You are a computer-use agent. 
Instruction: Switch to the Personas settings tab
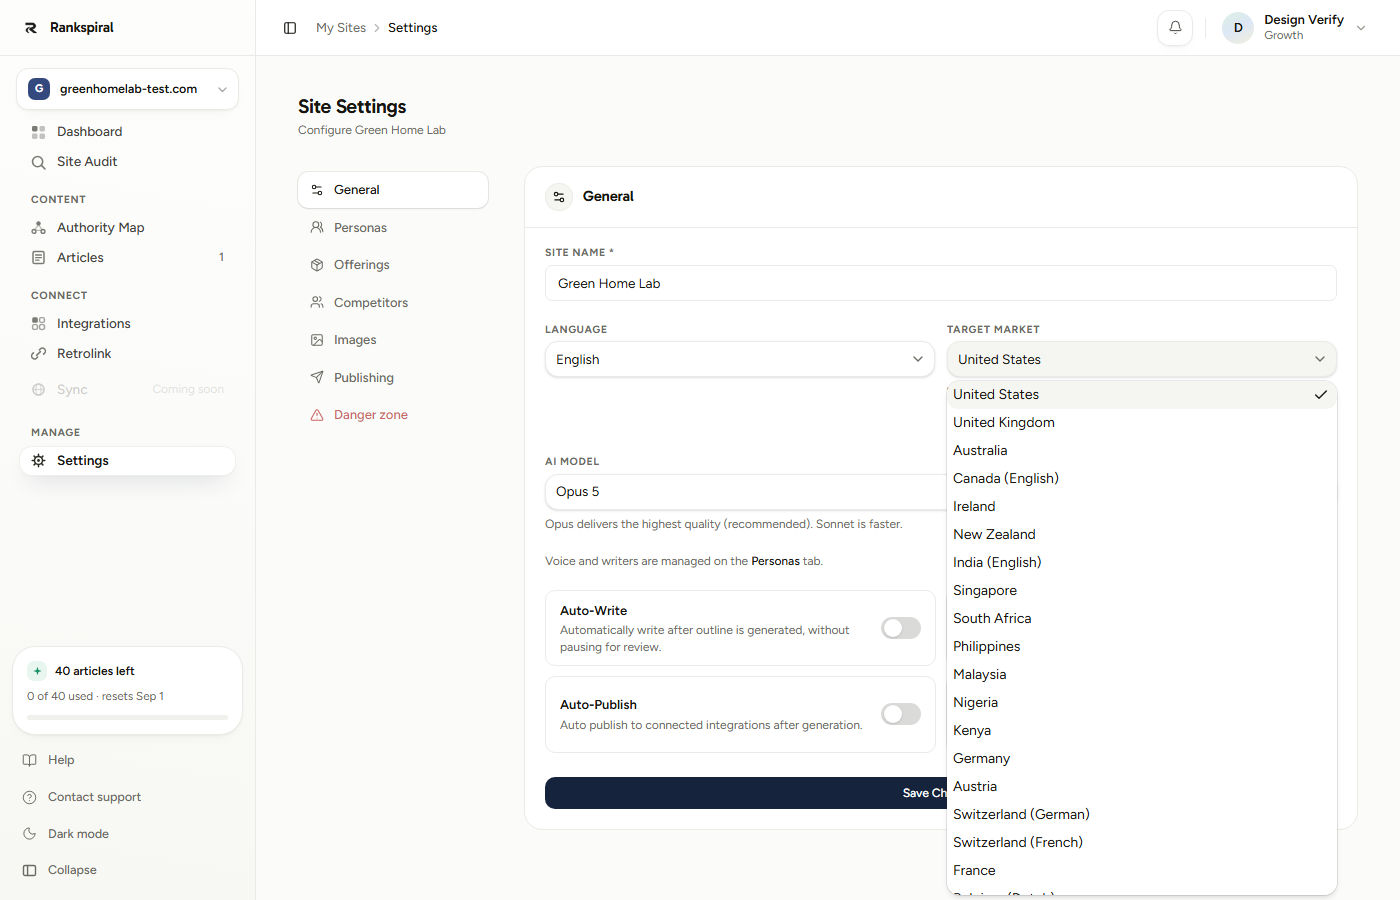pyautogui.click(x=393, y=228)
